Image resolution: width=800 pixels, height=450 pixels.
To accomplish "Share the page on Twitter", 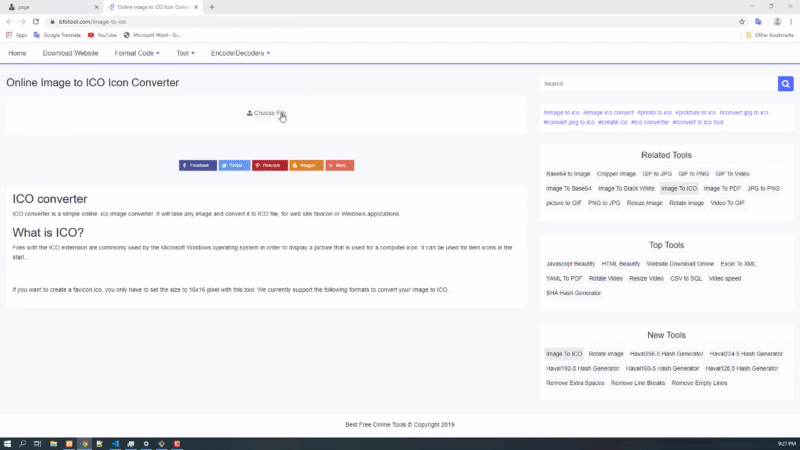I will click(x=234, y=165).
